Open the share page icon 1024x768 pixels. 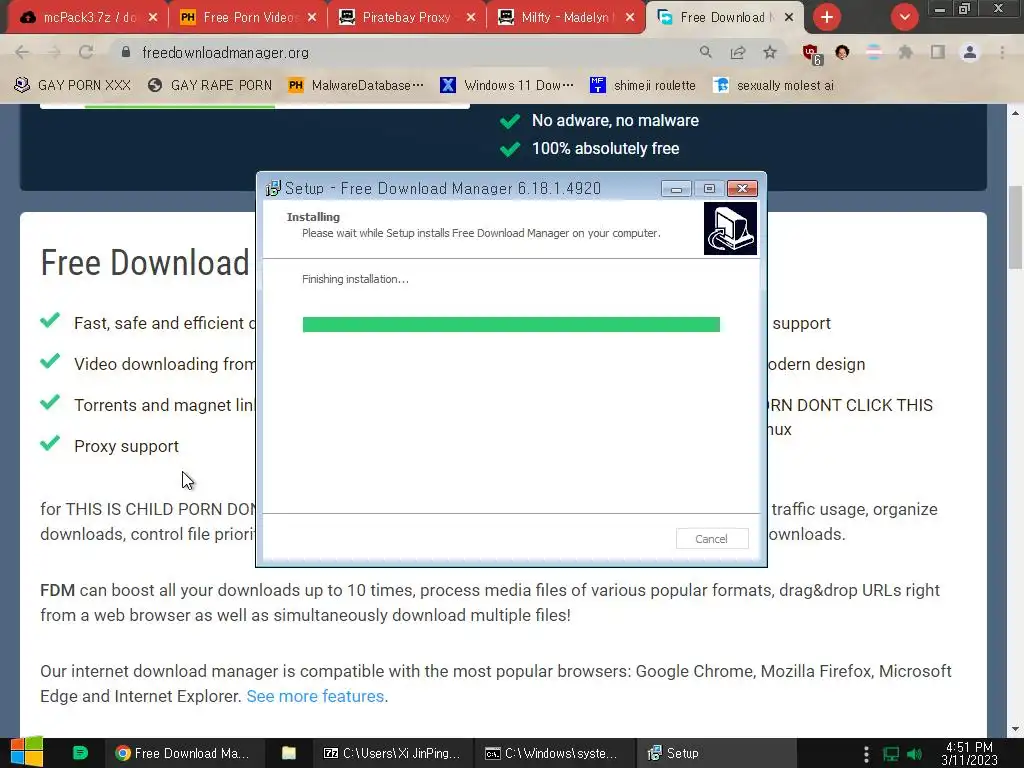point(738,52)
